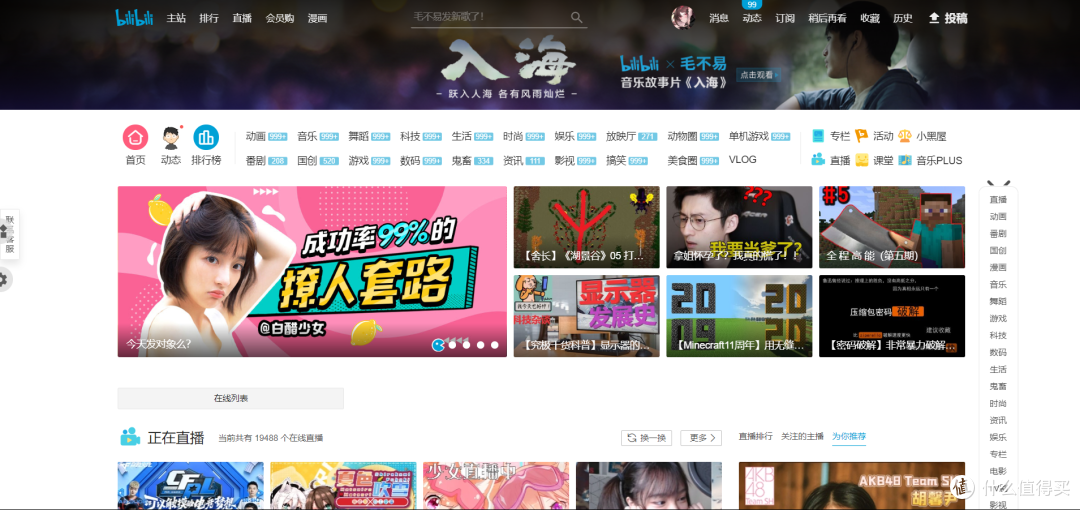Click the 小黑屋 scales icon
Viewport: 1080px width, 510px height.
point(904,136)
